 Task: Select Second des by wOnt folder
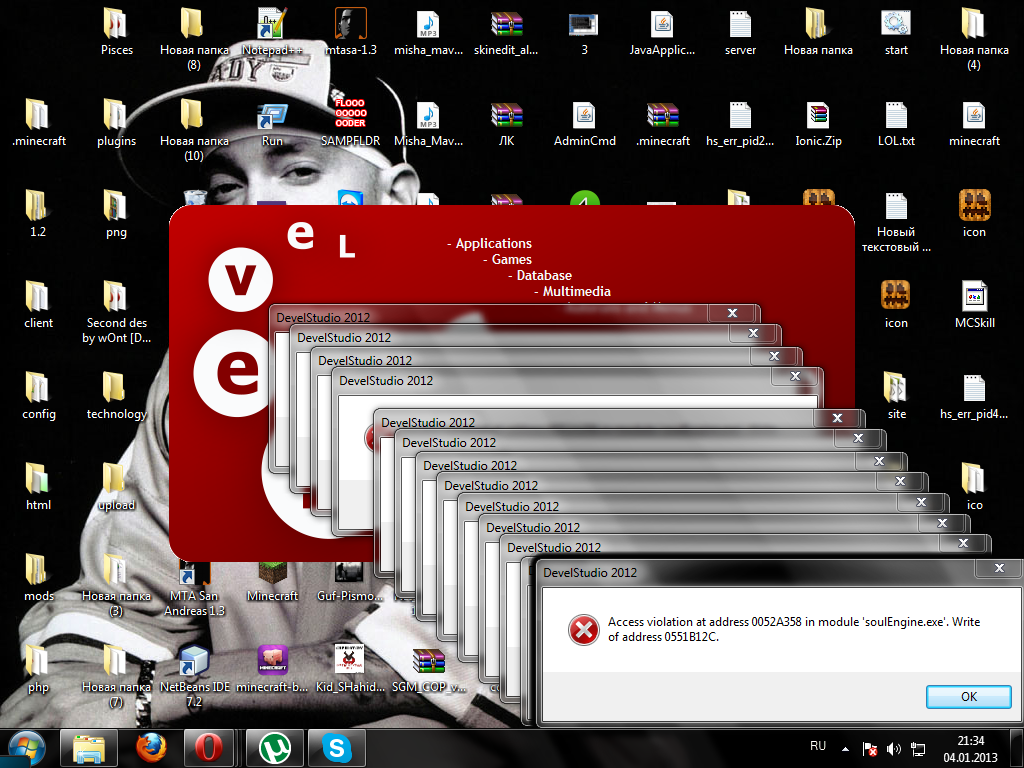[116, 312]
